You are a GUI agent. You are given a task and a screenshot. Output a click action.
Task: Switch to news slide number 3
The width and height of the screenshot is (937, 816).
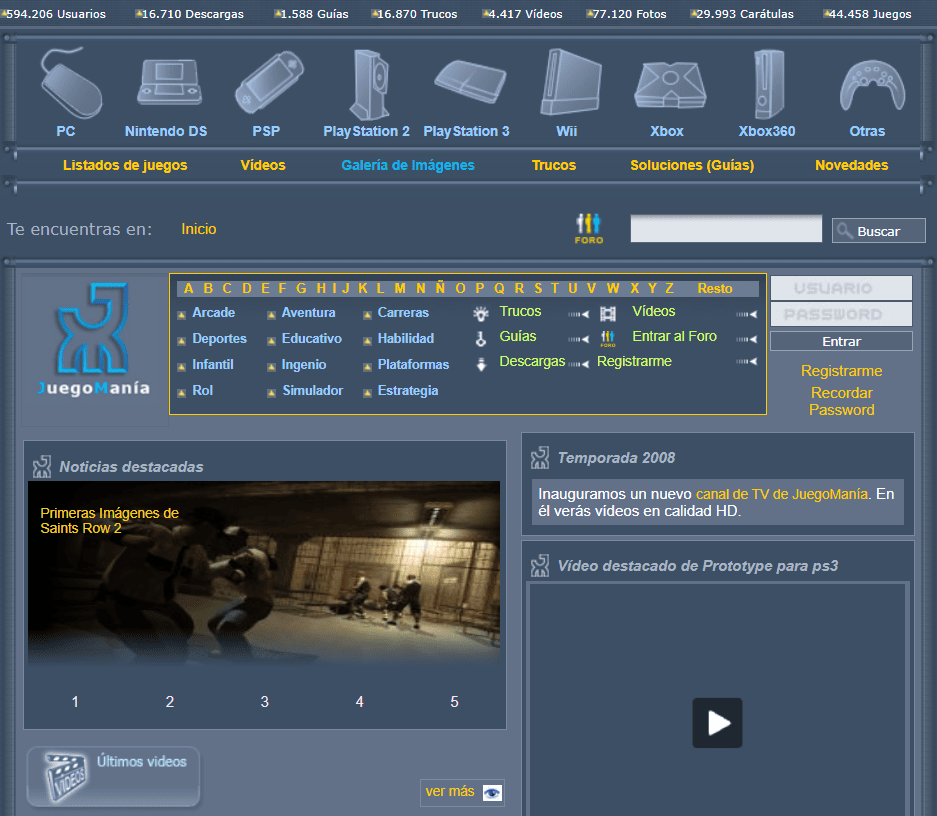click(x=264, y=702)
